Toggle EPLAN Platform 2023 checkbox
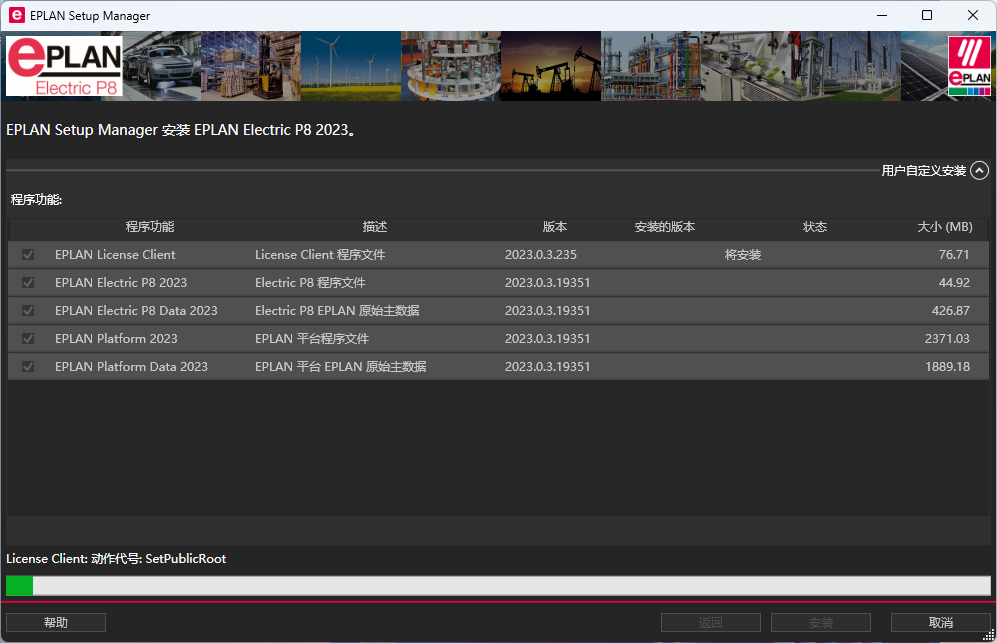997x643 pixels. [x=28, y=338]
